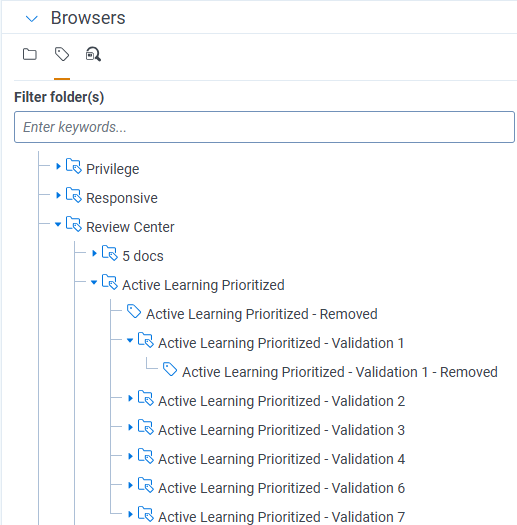Expand the Validation 2 folder arrow

131,398
